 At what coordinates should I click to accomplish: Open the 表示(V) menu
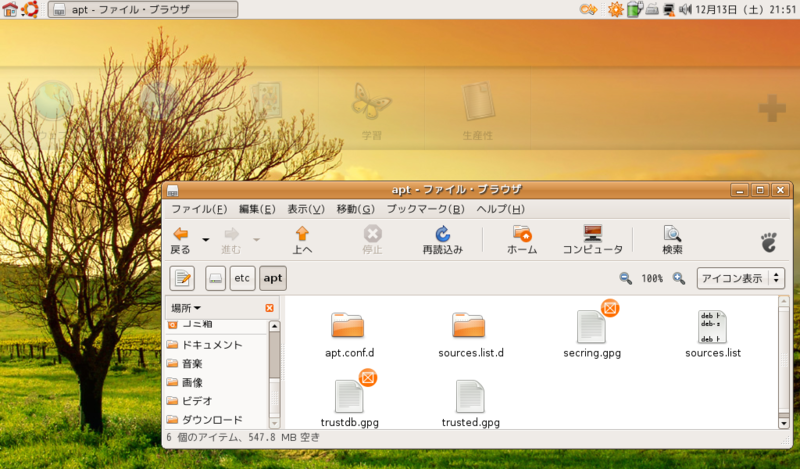(x=306, y=209)
